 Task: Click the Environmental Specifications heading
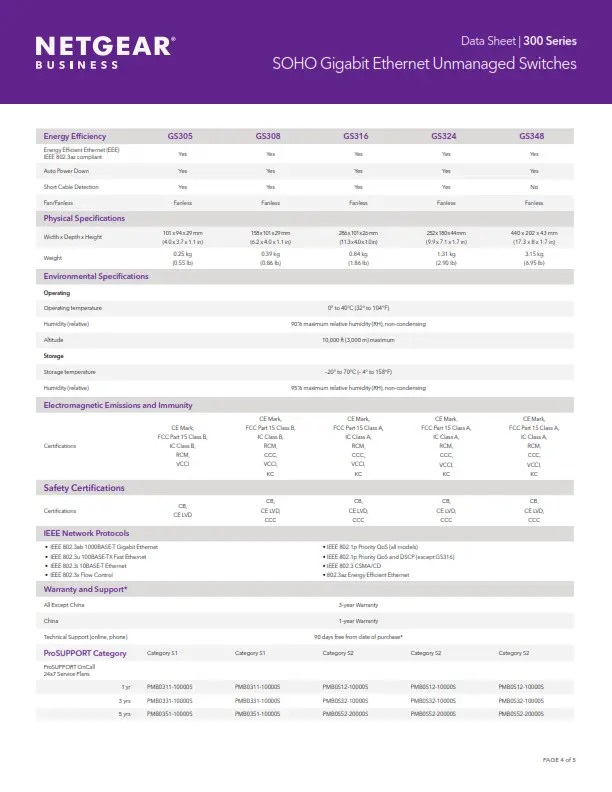tap(96, 276)
